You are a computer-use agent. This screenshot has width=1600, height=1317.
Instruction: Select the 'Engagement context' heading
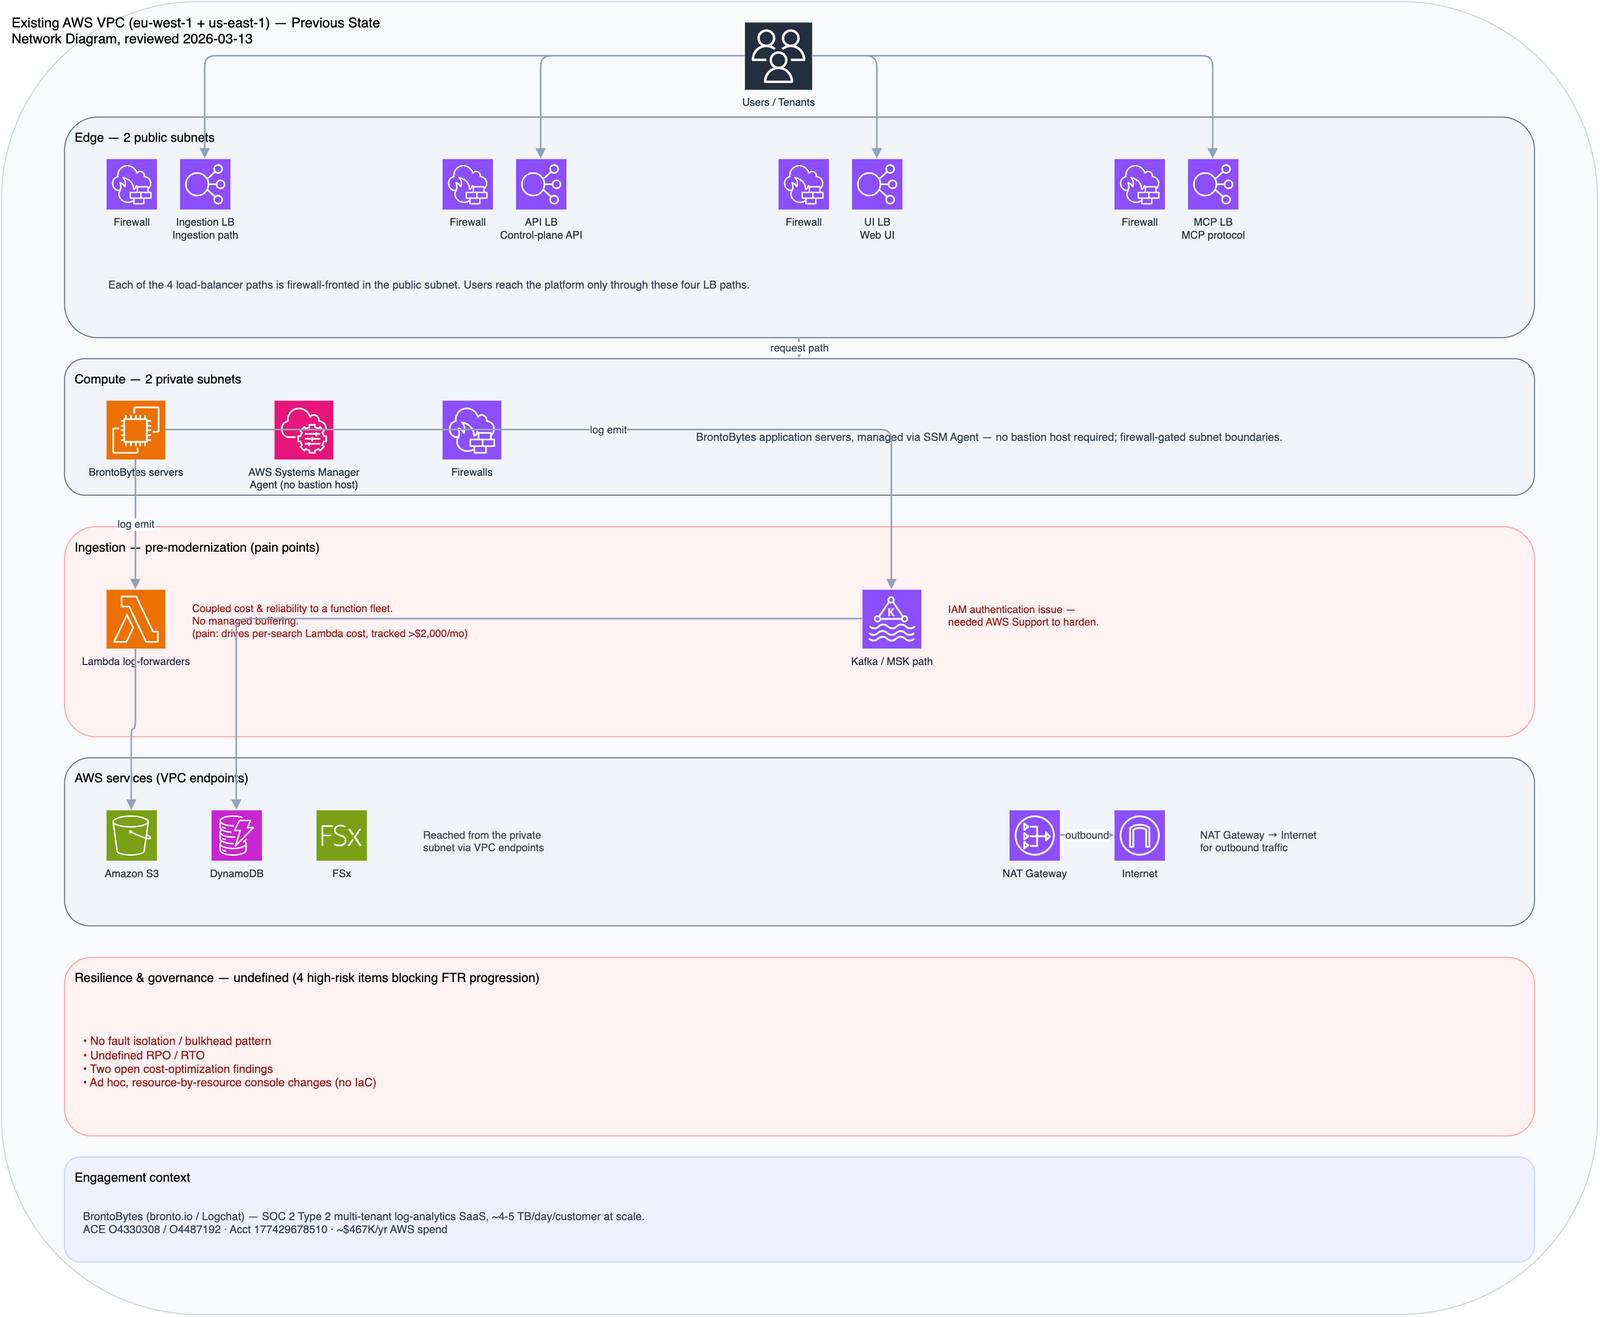pos(132,1178)
